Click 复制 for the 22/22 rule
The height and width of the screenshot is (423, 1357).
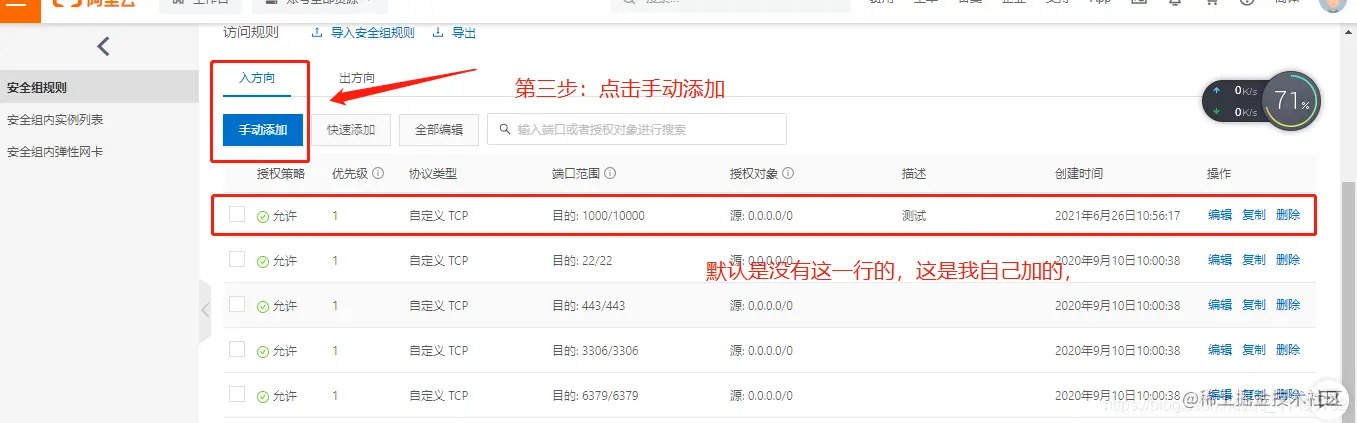tap(1254, 260)
